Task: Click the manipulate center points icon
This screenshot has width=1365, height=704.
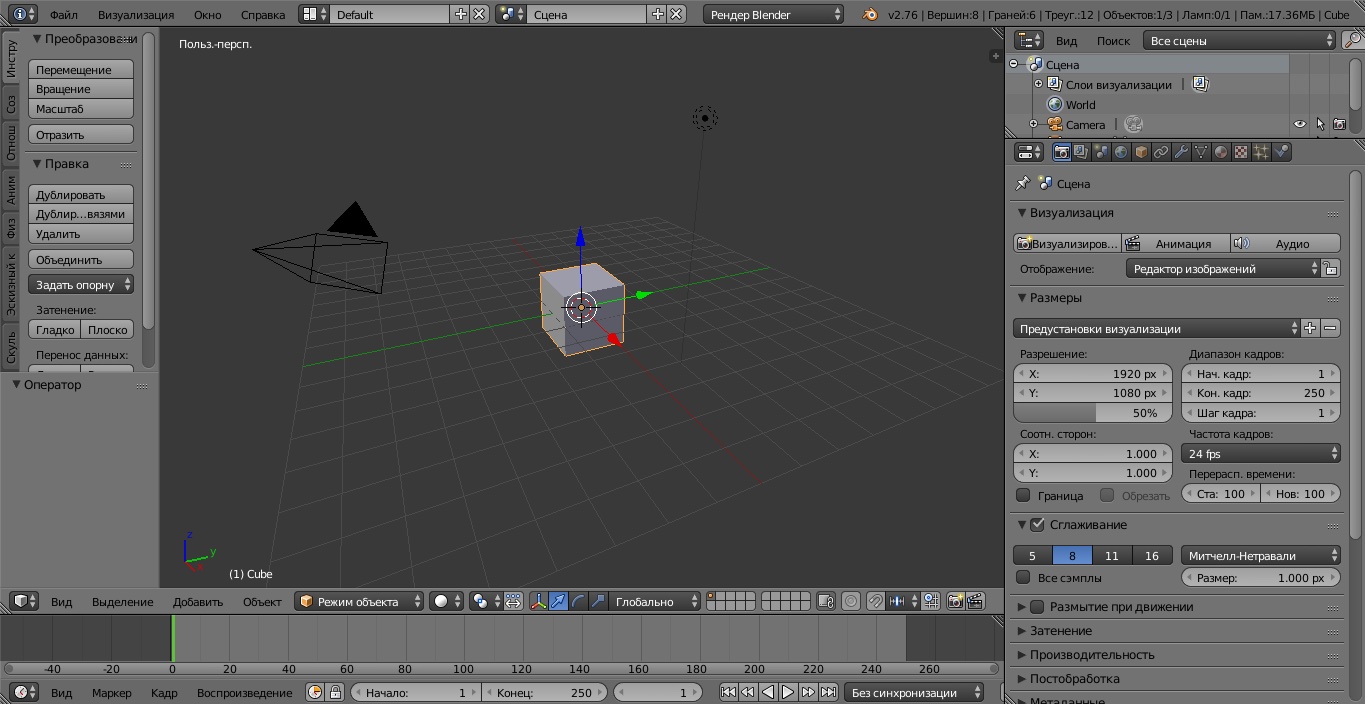Action: pos(513,601)
